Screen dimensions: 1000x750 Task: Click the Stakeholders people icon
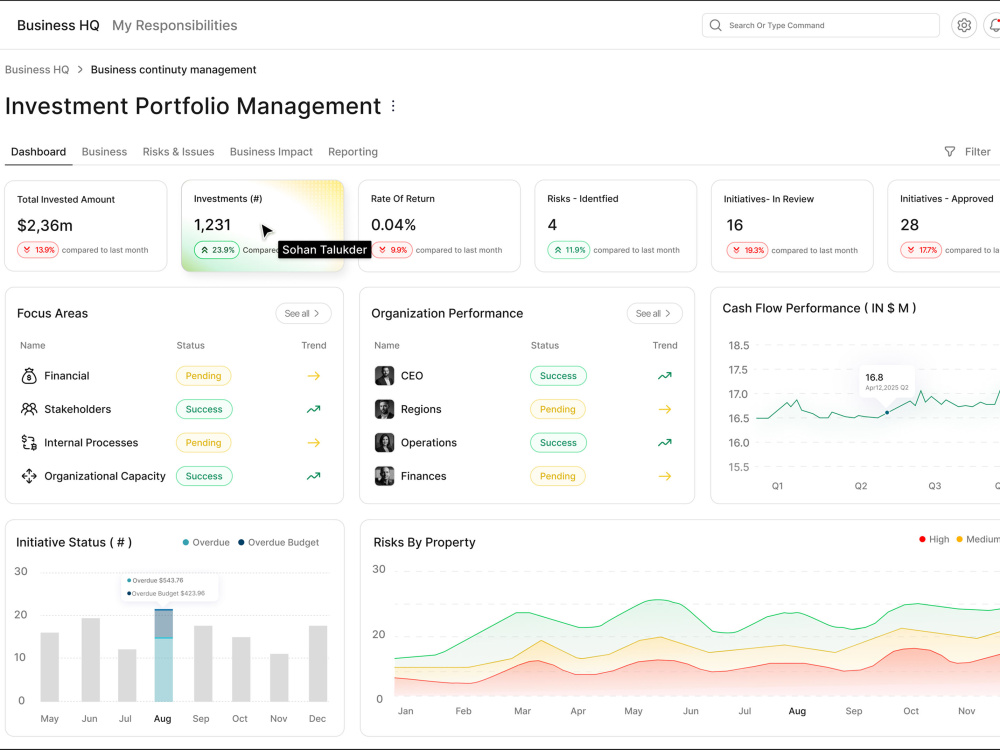point(29,409)
